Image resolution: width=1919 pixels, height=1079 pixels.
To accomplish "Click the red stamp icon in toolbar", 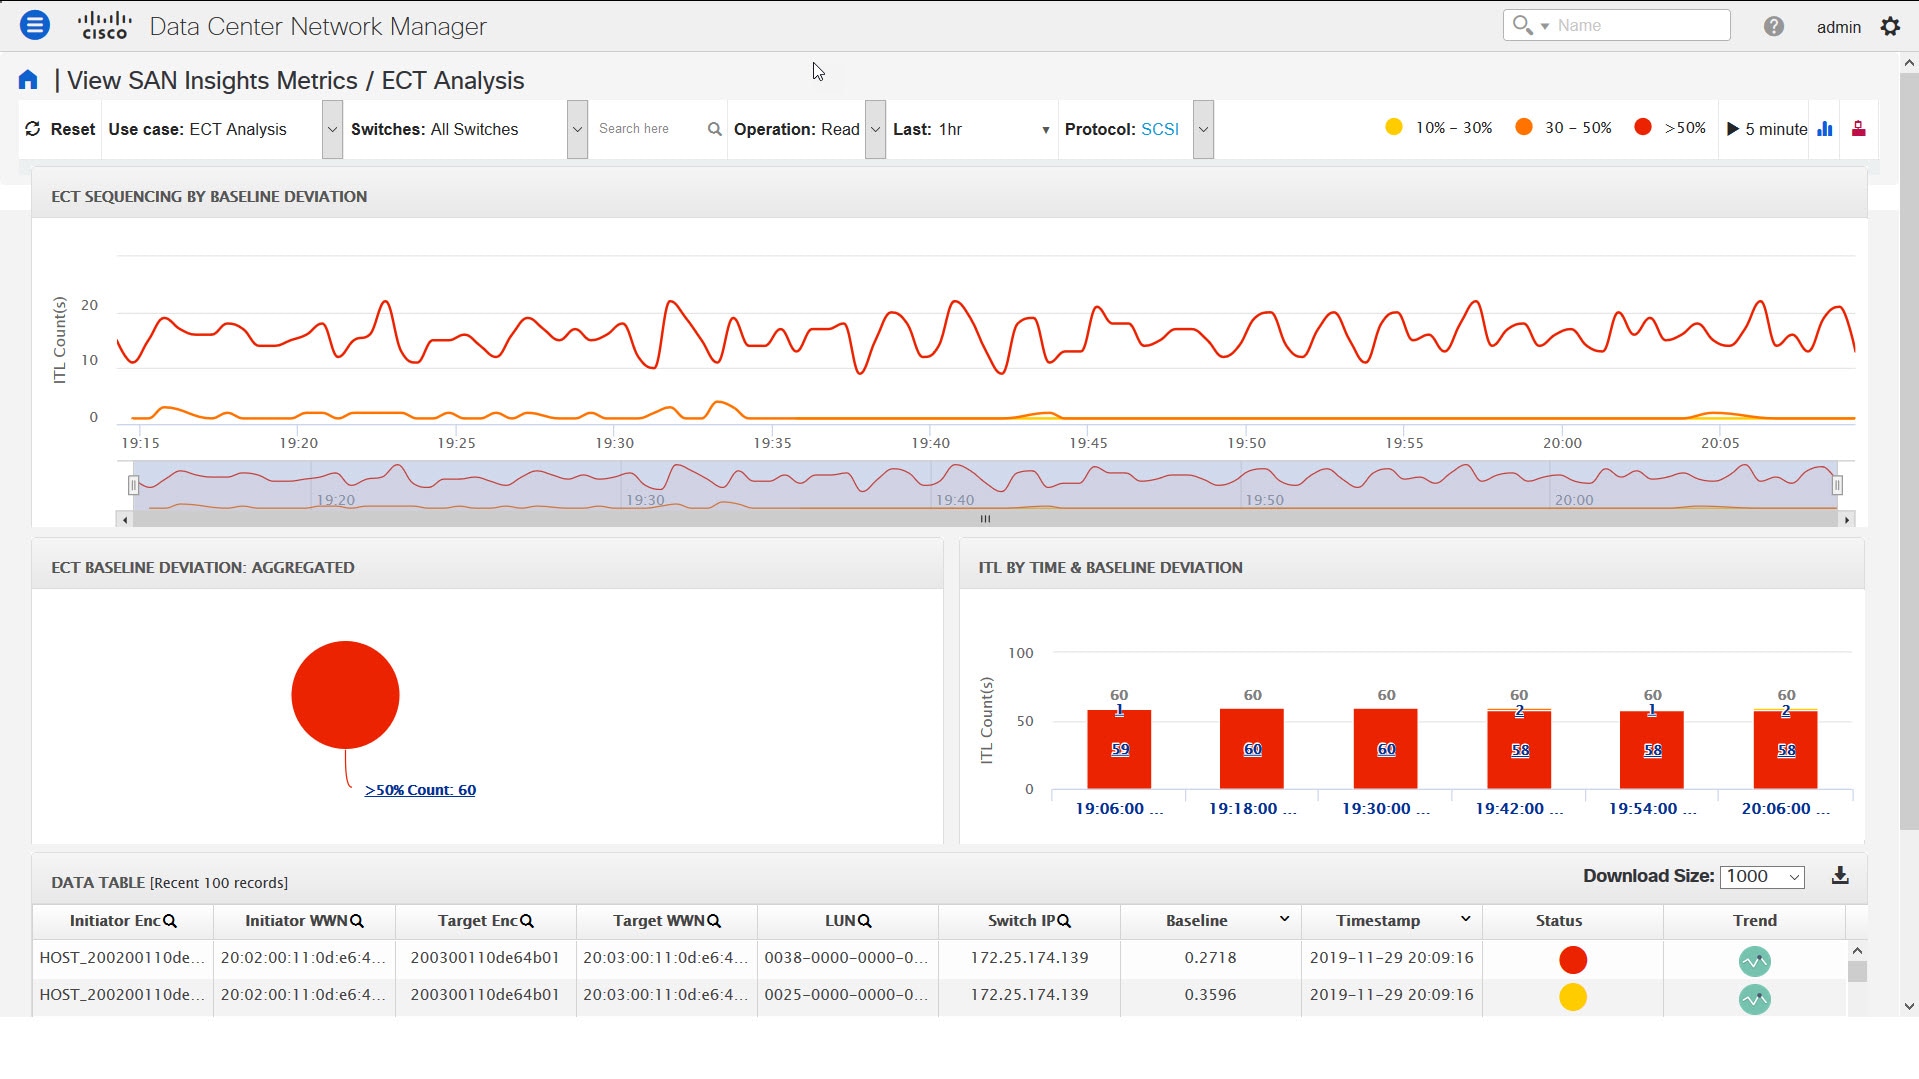I will 1858,129.
